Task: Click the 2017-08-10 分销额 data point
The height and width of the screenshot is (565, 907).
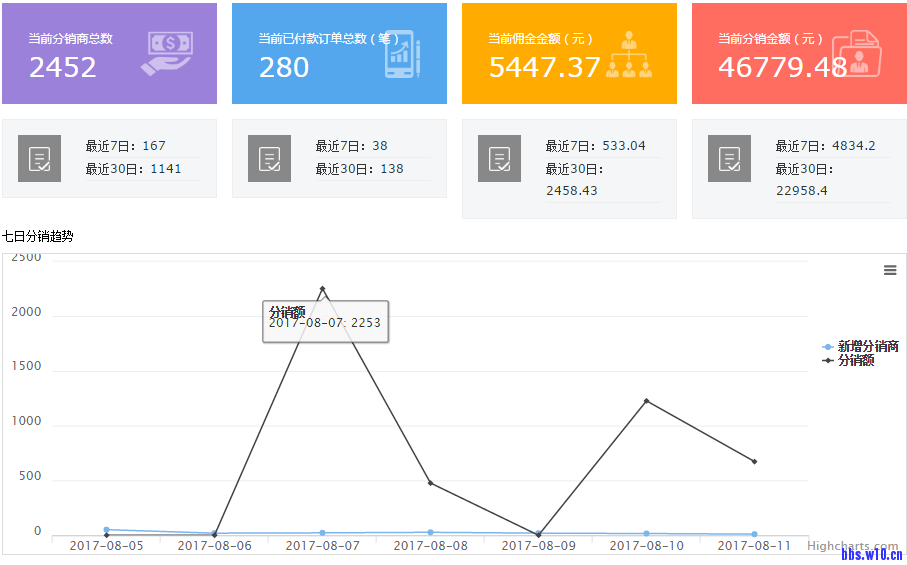Action: pos(646,401)
